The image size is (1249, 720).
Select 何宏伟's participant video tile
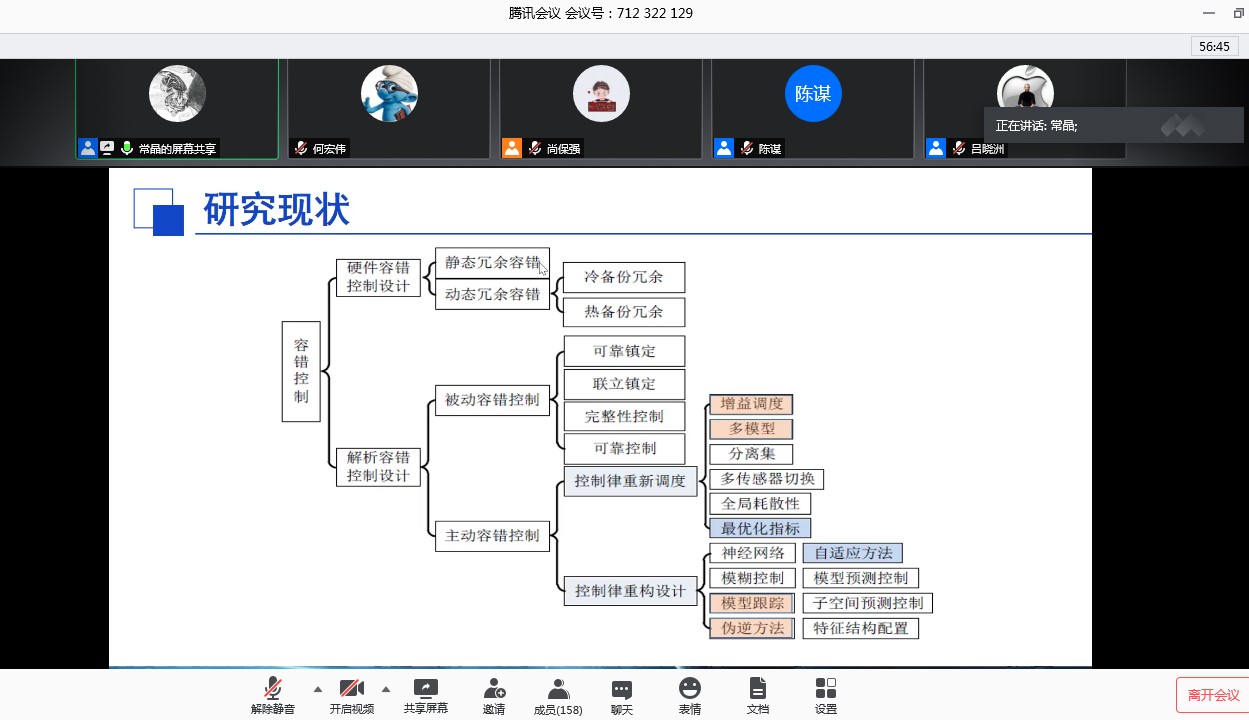(389, 109)
